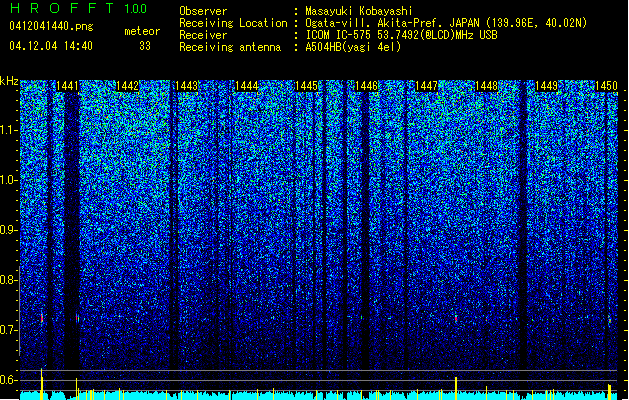This screenshot has width=629, height=400.
Task: Click the 1443 time marker
Action: tap(187, 86)
